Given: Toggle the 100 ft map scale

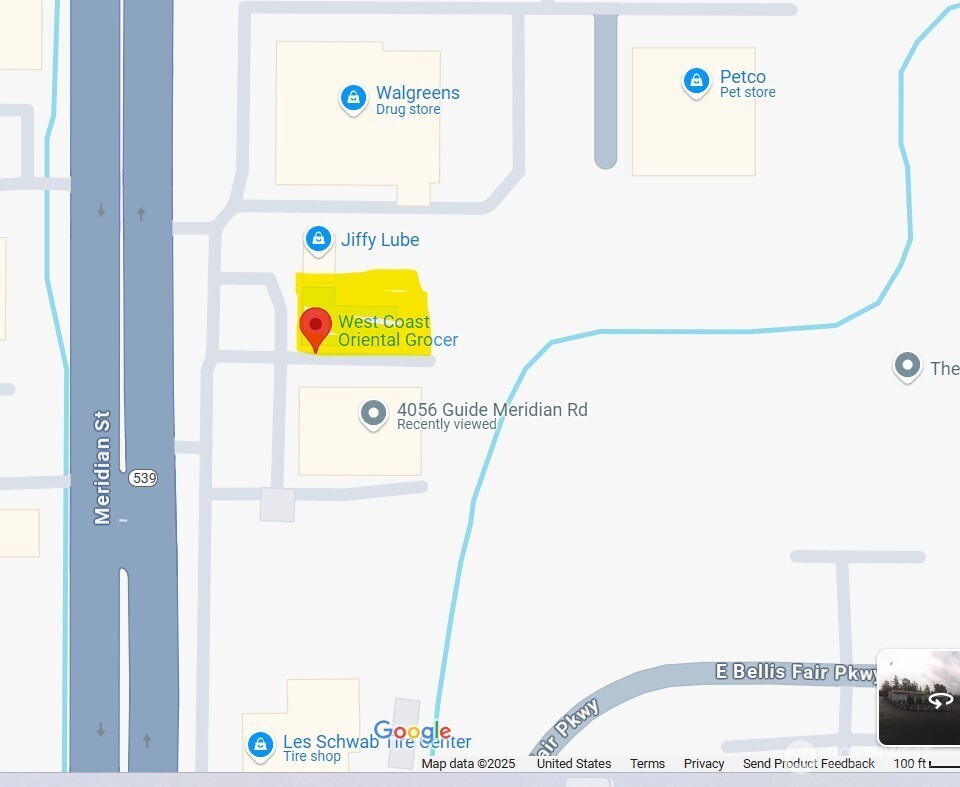Looking at the screenshot, I should (926, 763).
